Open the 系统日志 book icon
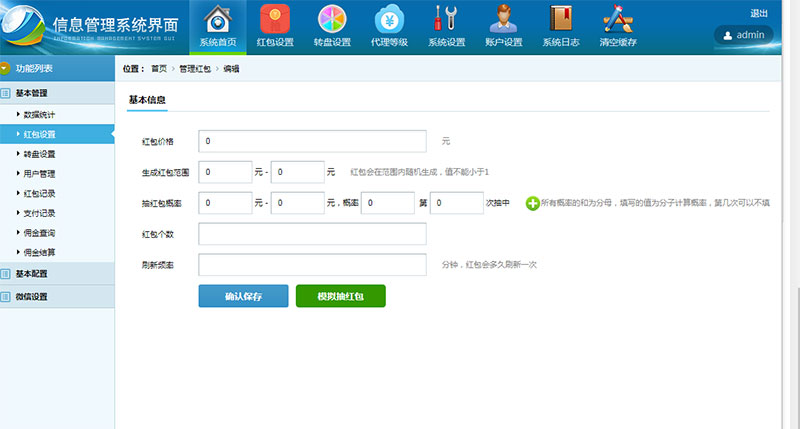This screenshot has height=429, width=800. coord(560,20)
